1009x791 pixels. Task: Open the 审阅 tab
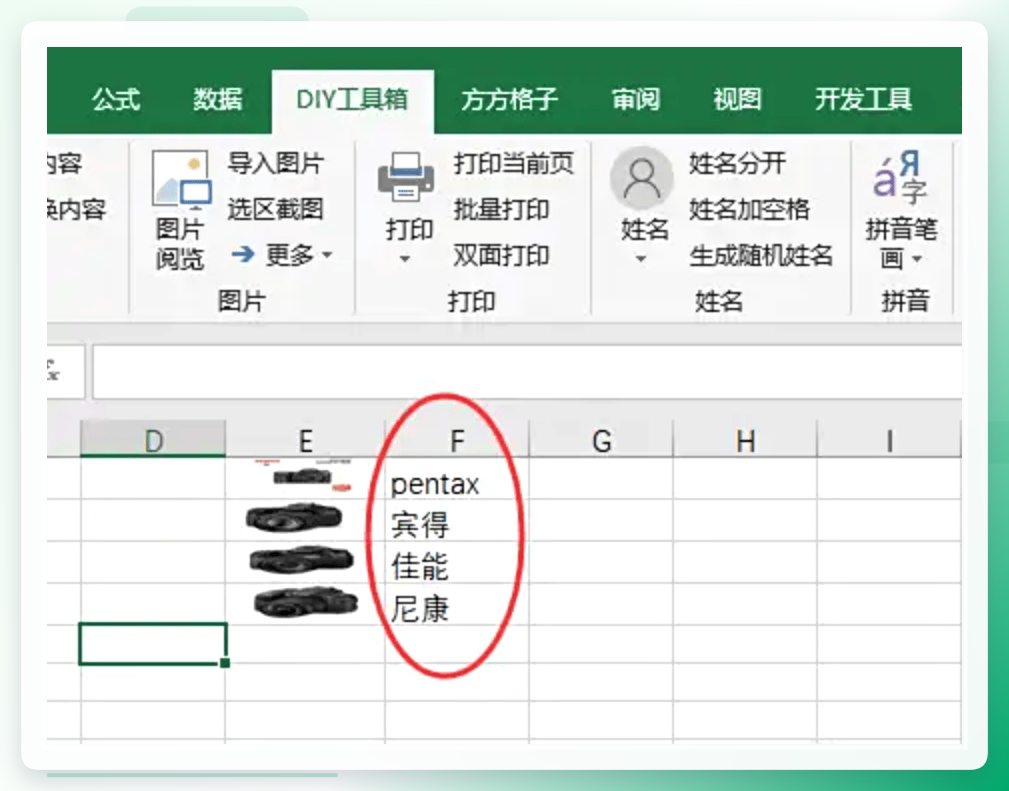click(636, 100)
